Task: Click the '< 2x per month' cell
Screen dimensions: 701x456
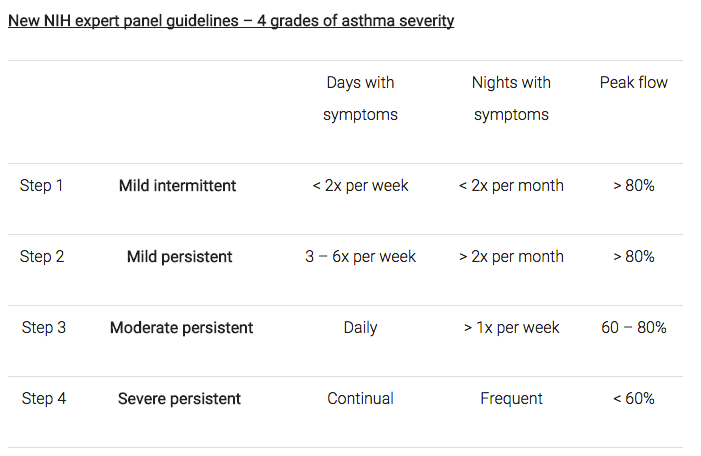Action: coord(511,186)
